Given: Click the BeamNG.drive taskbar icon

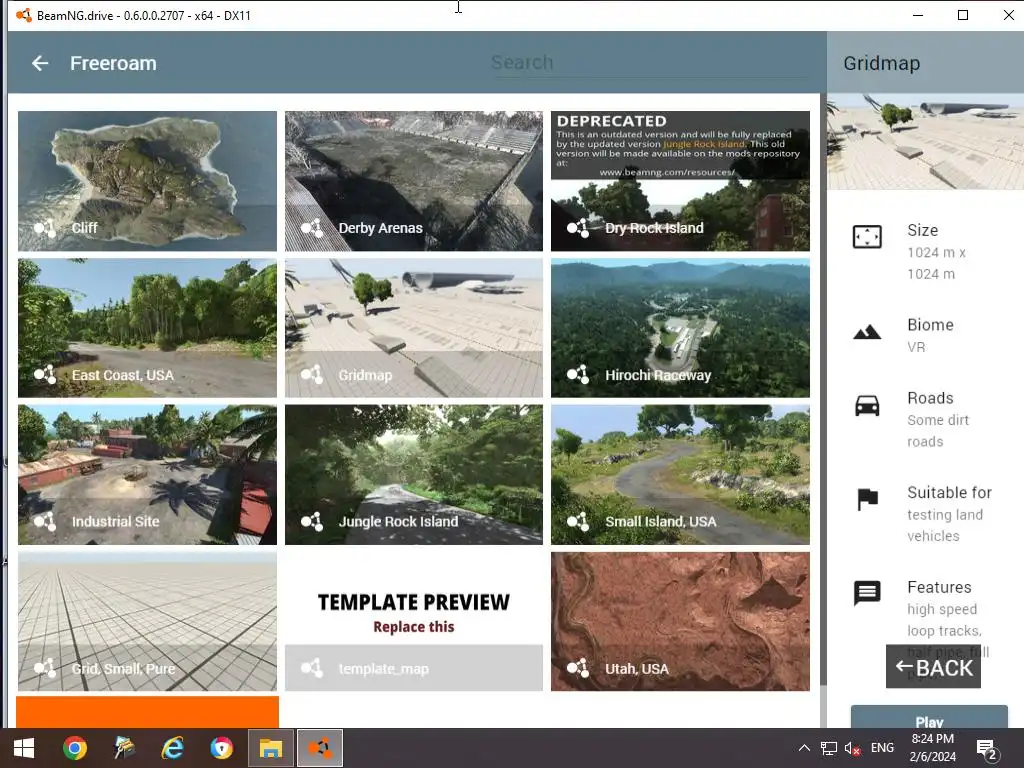Looking at the screenshot, I should [320, 748].
